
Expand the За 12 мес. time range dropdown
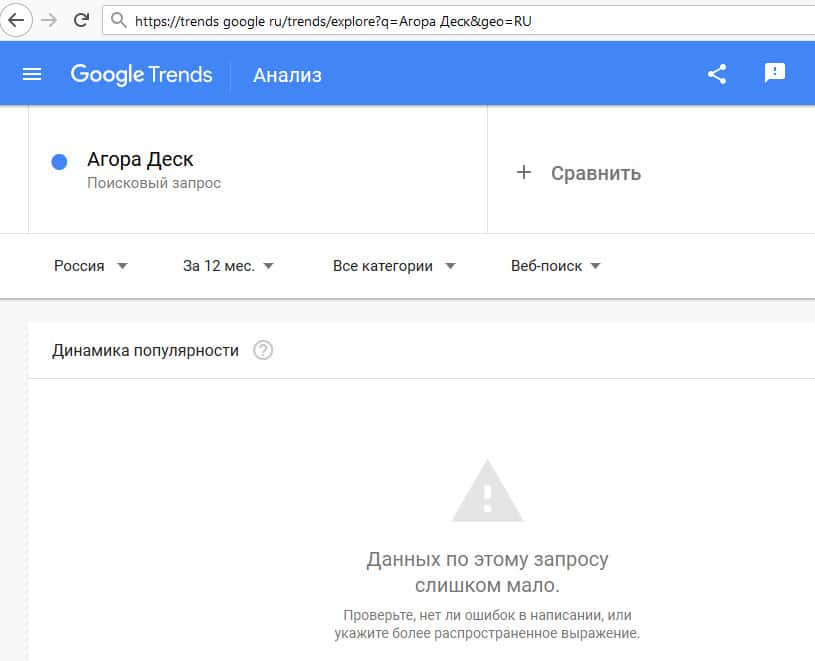click(228, 266)
